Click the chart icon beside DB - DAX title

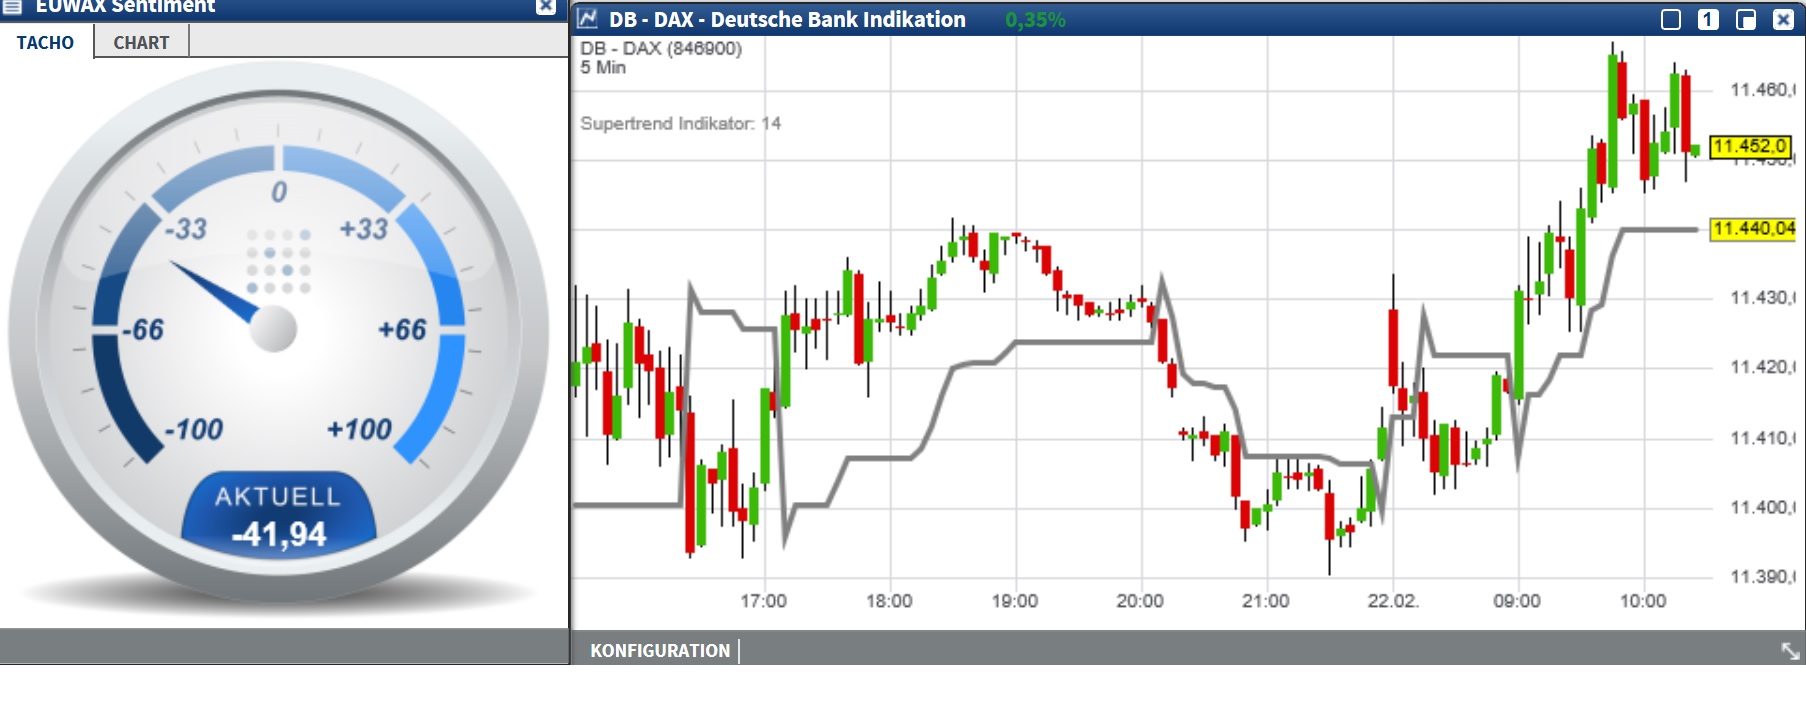pyautogui.click(x=587, y=19)
